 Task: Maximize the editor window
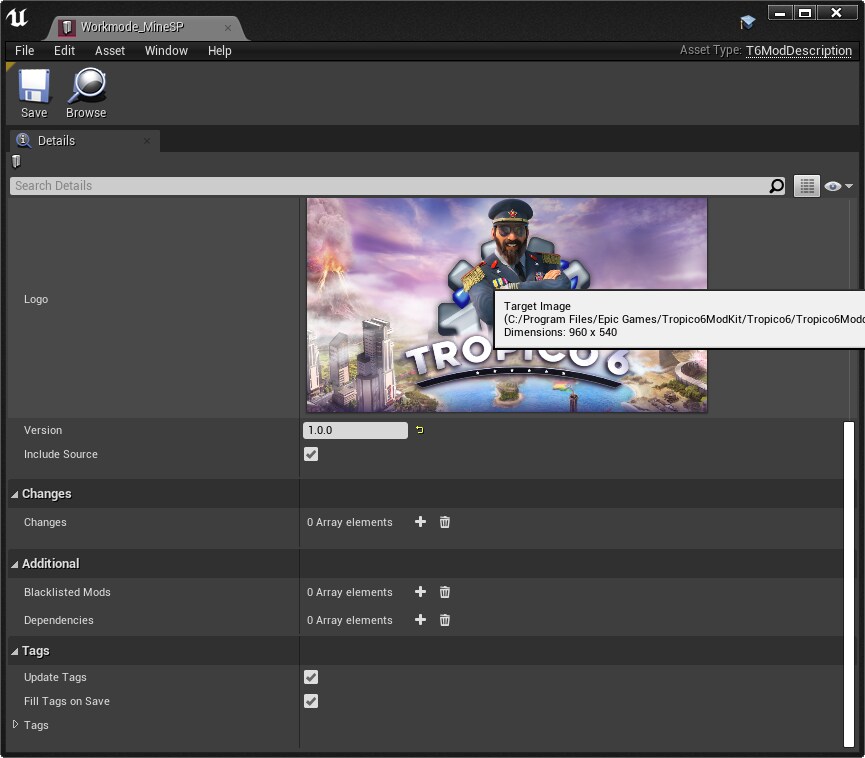pos(805,13)
